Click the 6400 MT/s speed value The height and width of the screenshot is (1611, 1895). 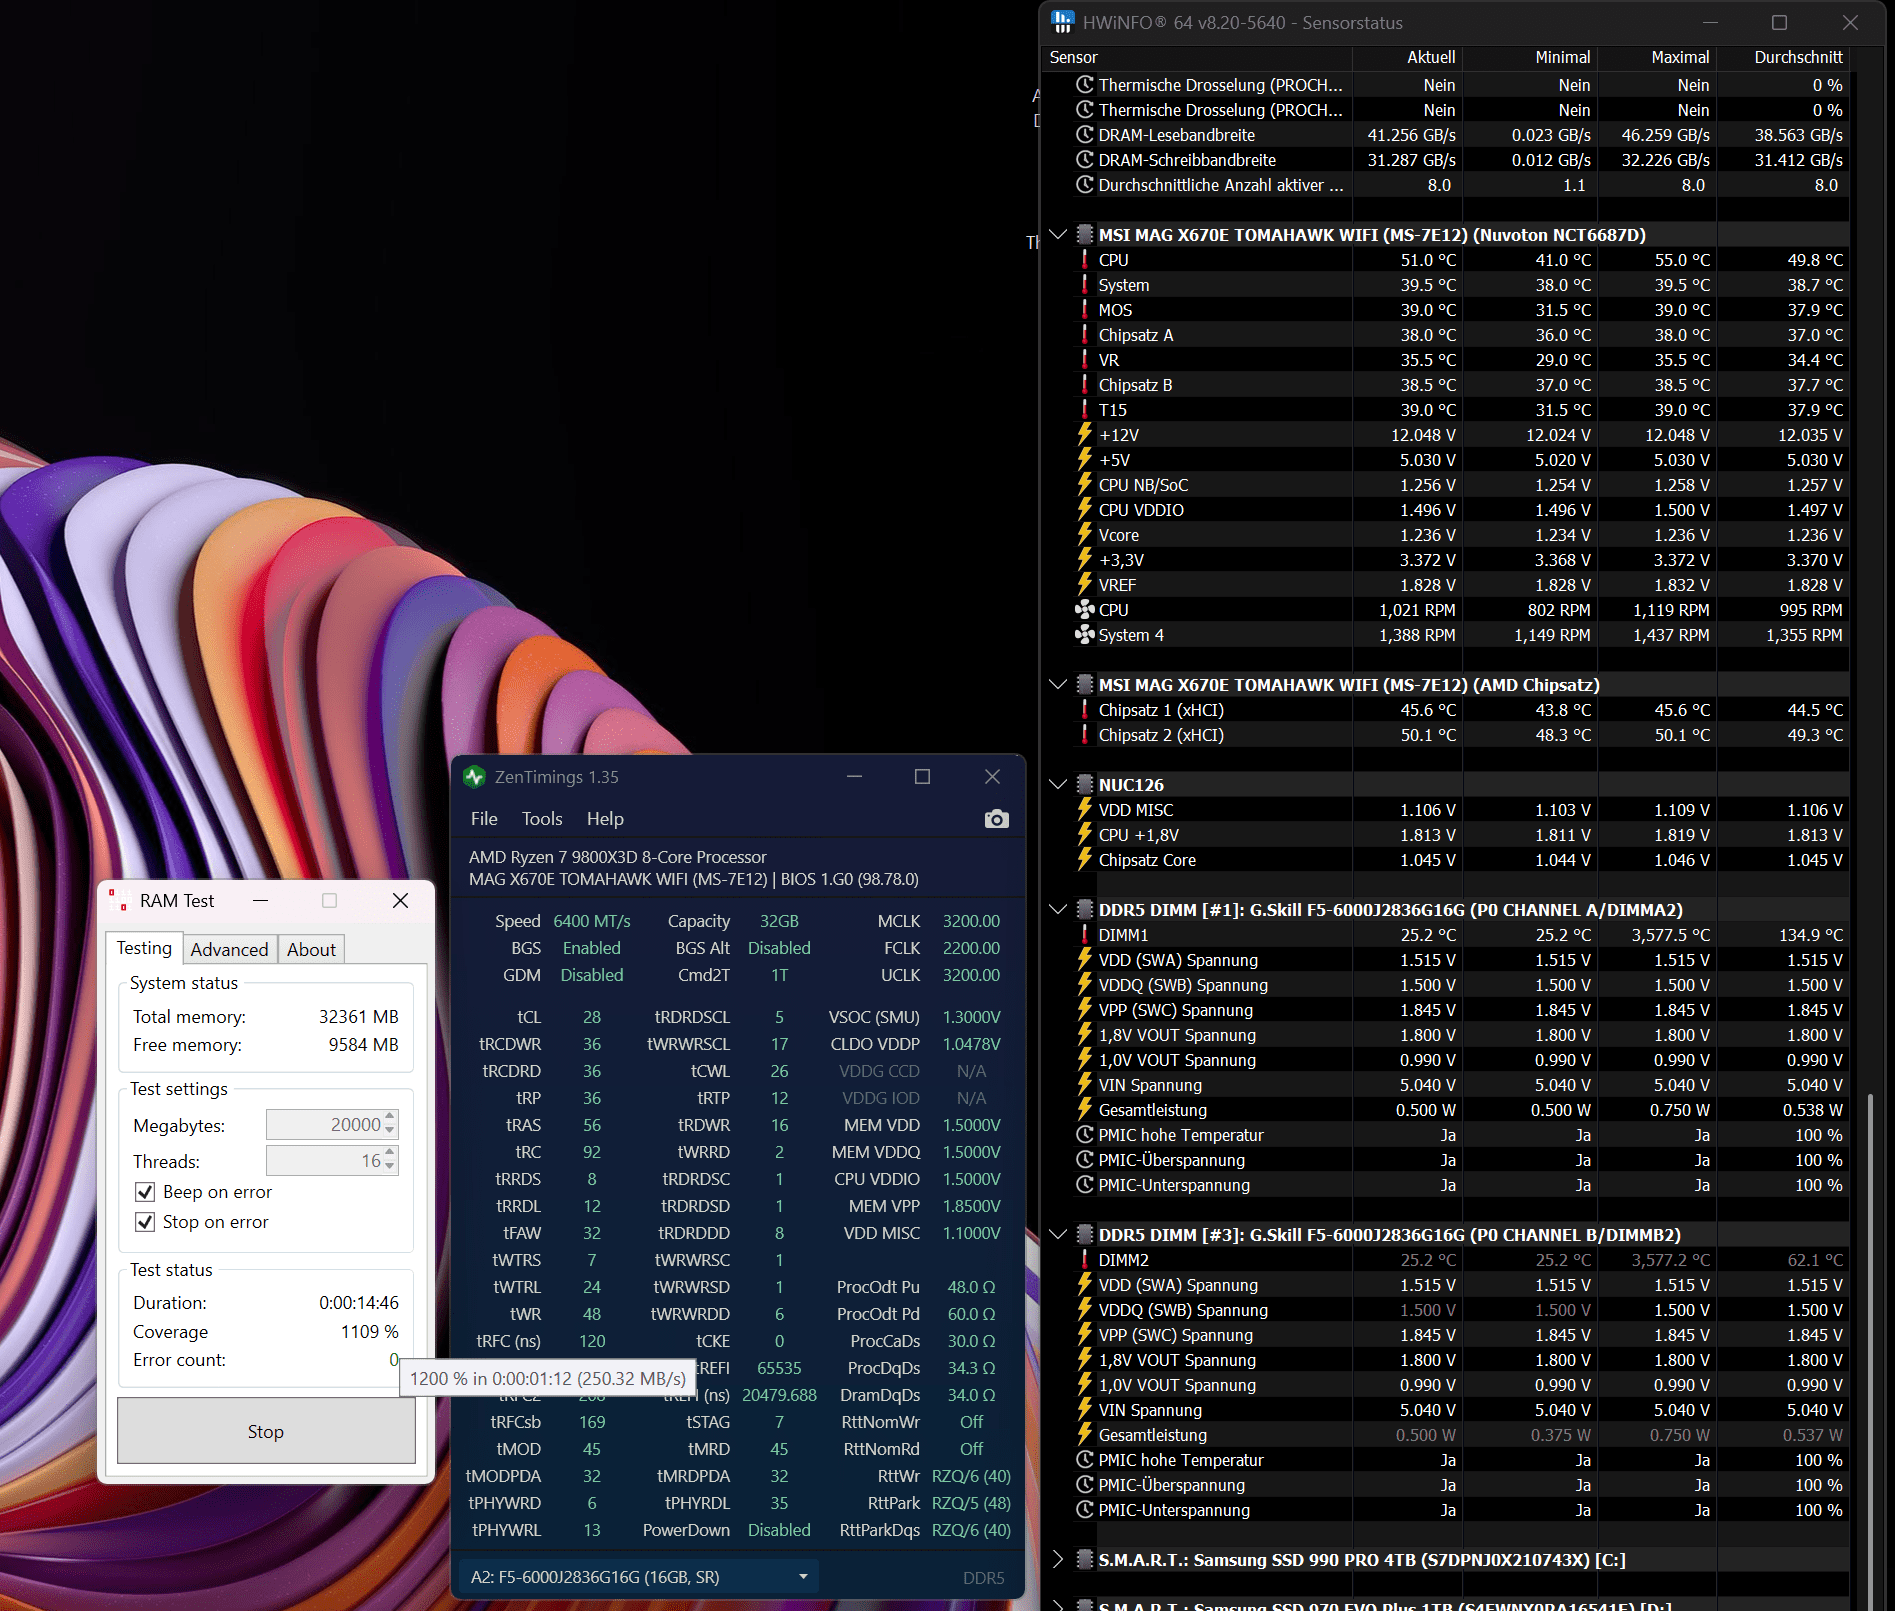(x=592, y=921)
